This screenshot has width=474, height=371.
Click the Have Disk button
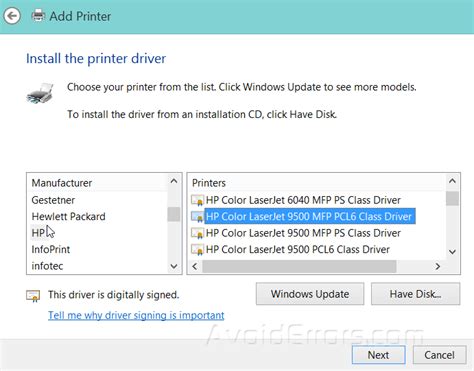coord(416,294)
